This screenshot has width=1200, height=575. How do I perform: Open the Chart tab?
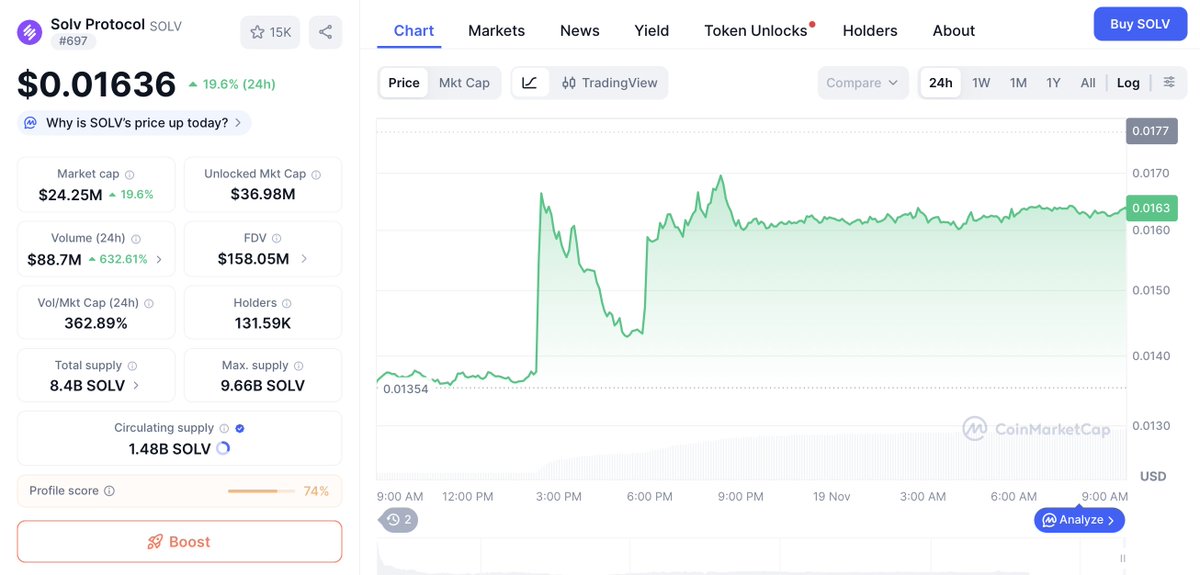click(414, 31)
